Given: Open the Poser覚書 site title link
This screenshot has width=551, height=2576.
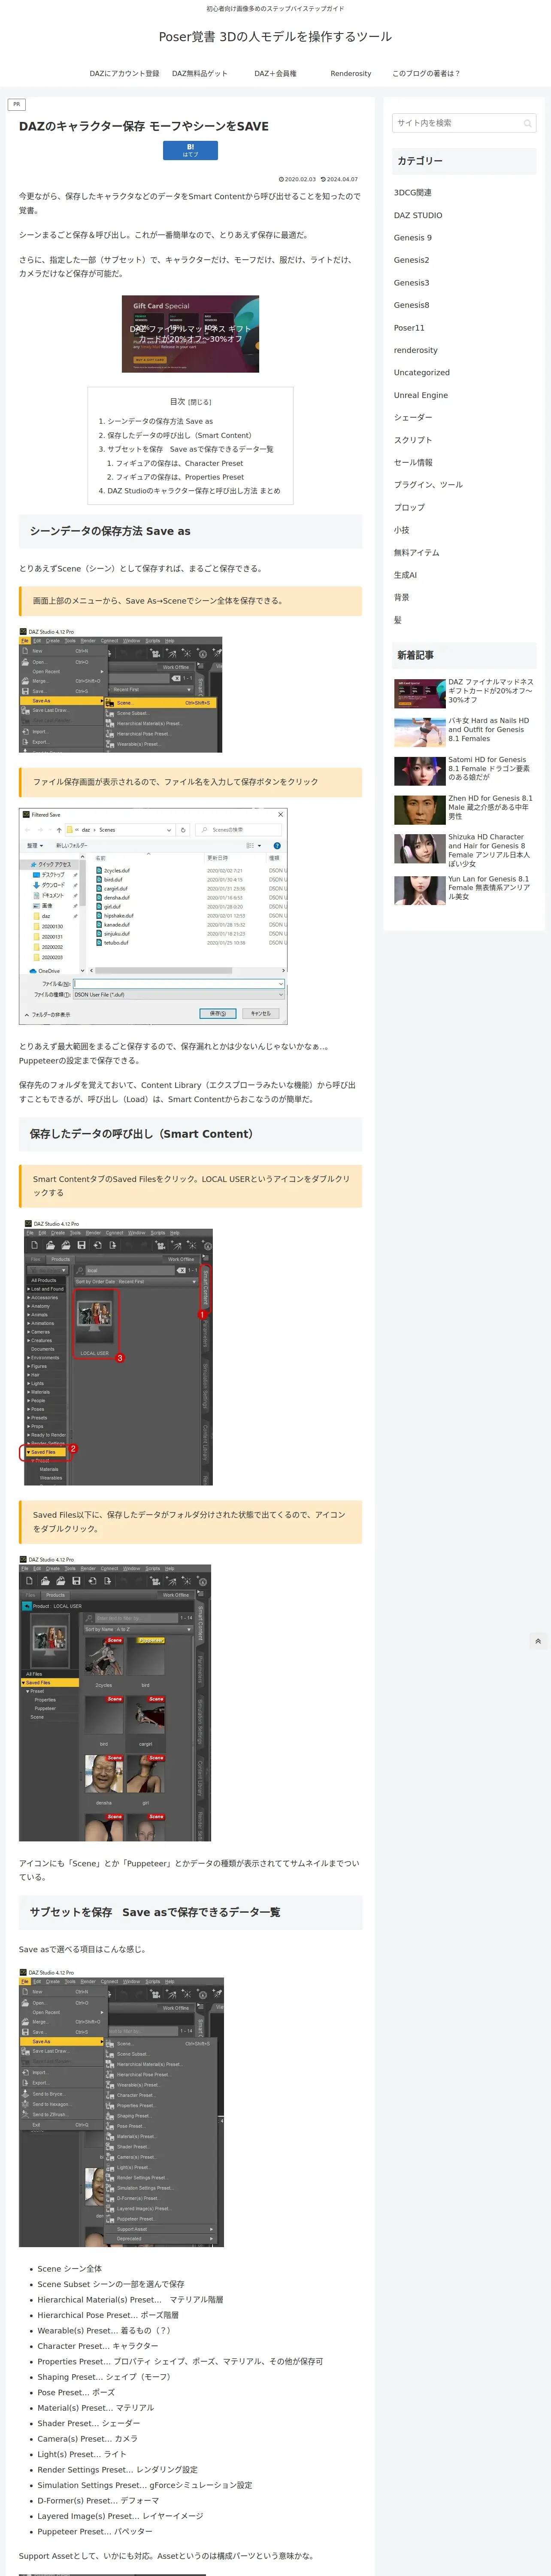Looking at the screenshot, I should [275, 36].
